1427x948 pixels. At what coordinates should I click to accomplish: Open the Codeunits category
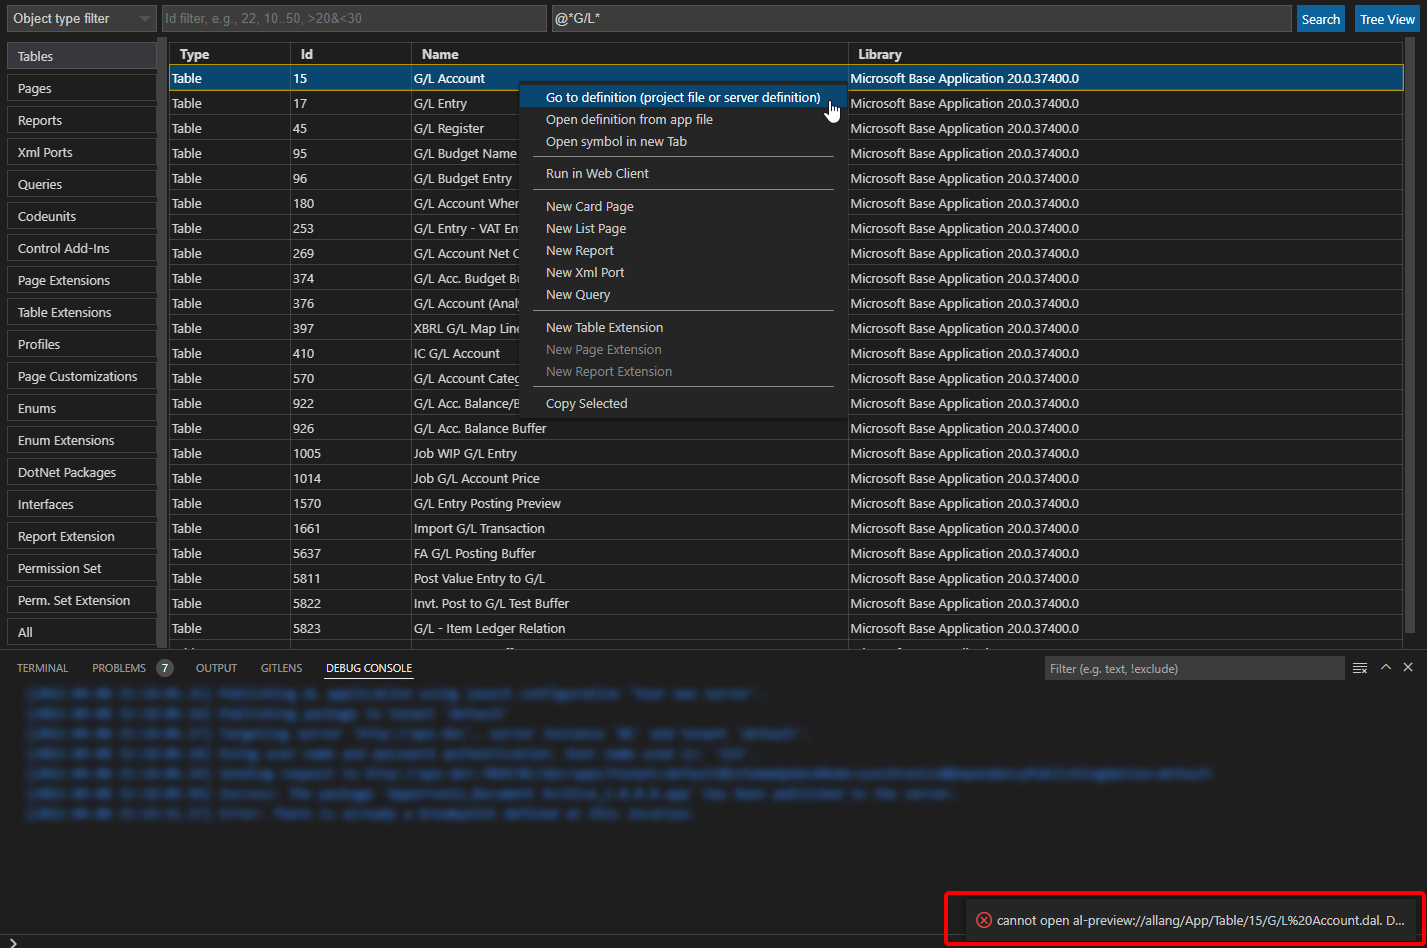pyautogui.click(x=80, y=215)
